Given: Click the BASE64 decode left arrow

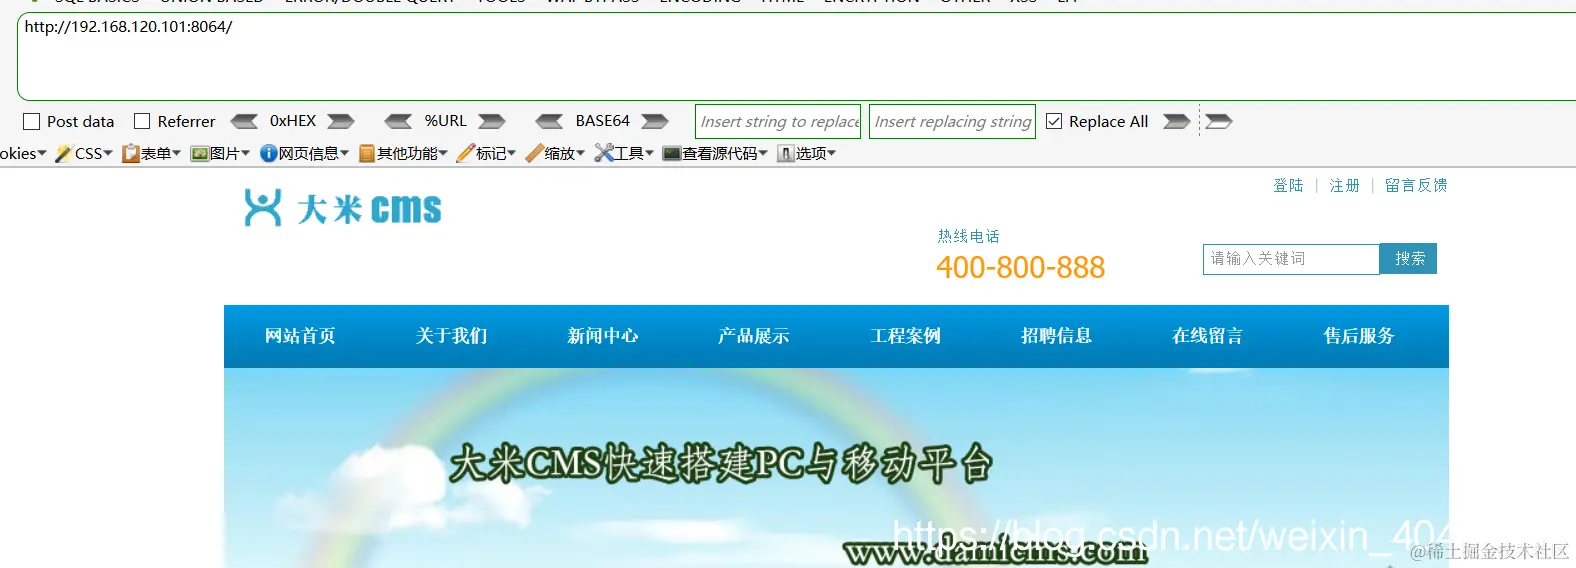Looking at the screenshot, I should pyautogui.click(x=549, y=121).
